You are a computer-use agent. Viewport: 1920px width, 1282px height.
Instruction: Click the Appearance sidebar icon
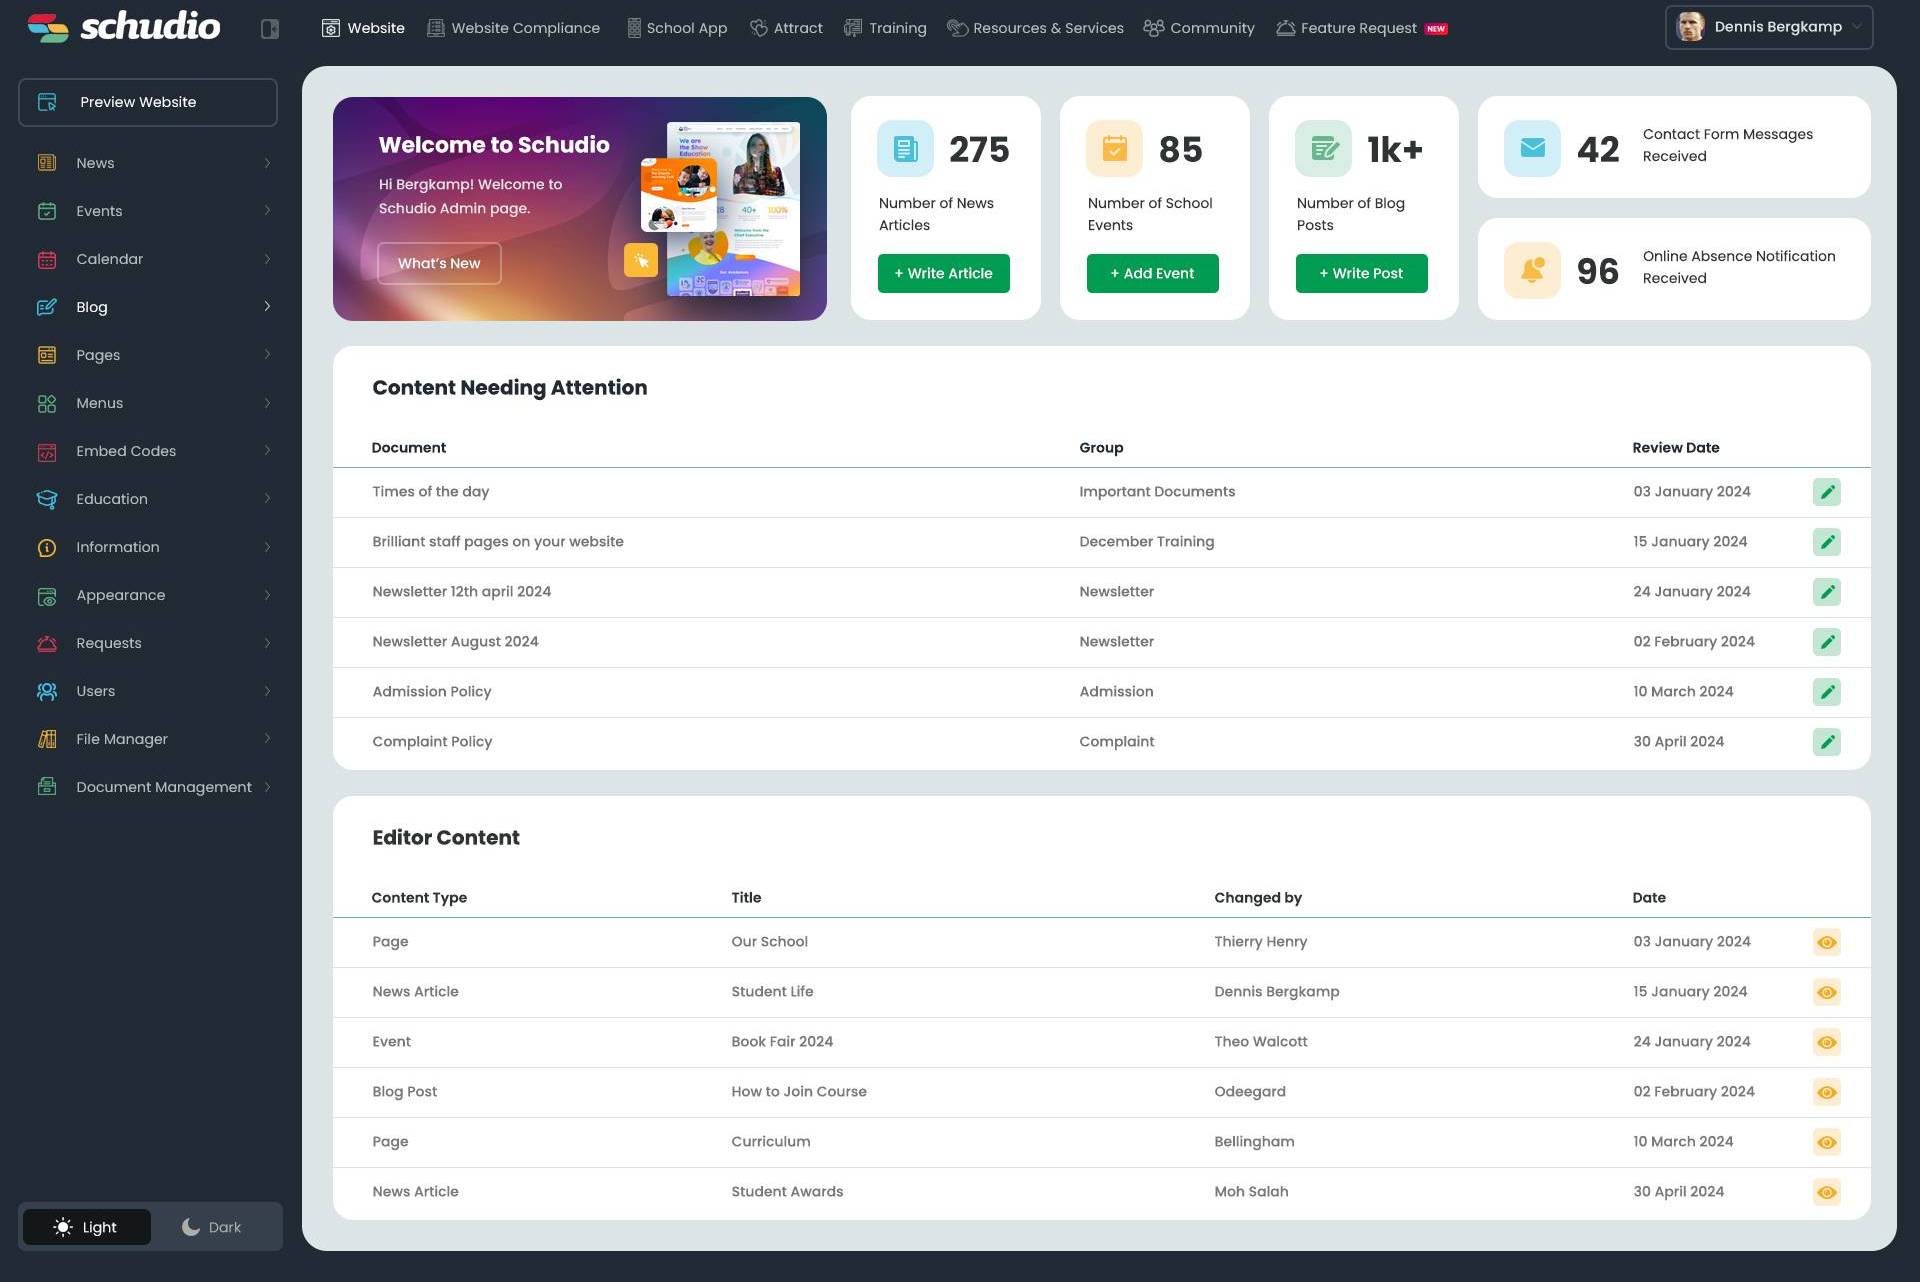tap(47, 595)
